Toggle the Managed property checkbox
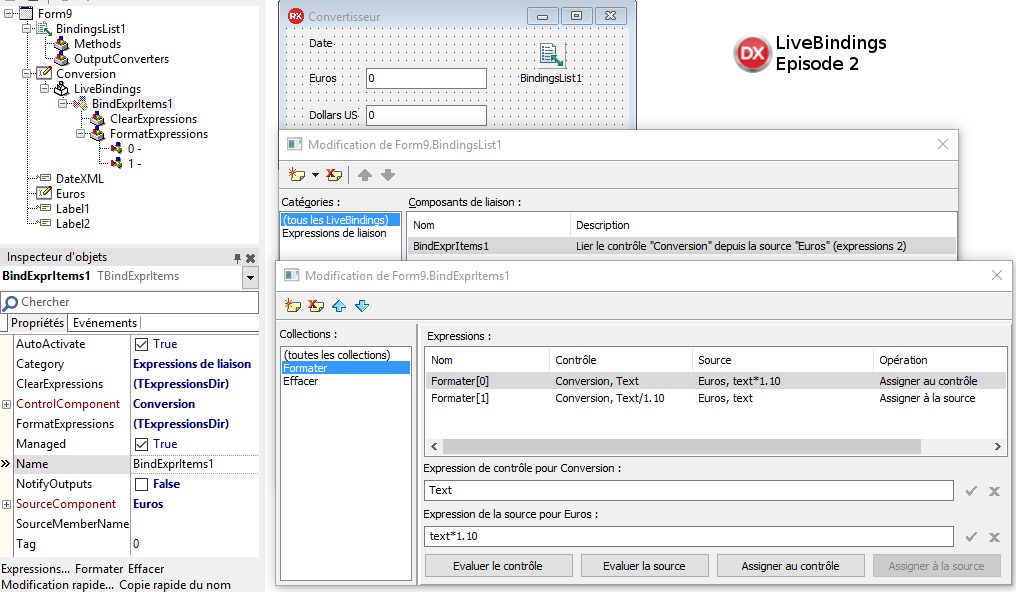The width and height of the screenshot is (1016, 592). pos(141,444)
